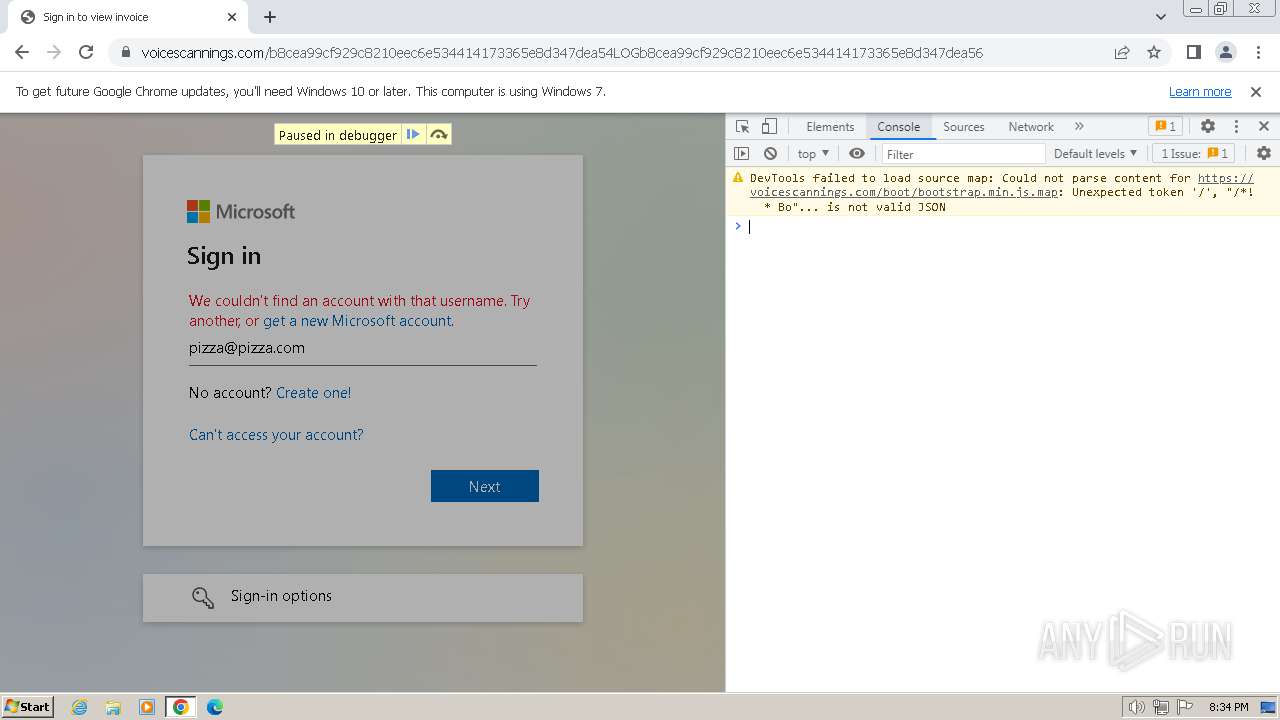Screen dimensions: 1280x720
Task: Activate the inspect element picker tool
Action: (743, 127)
